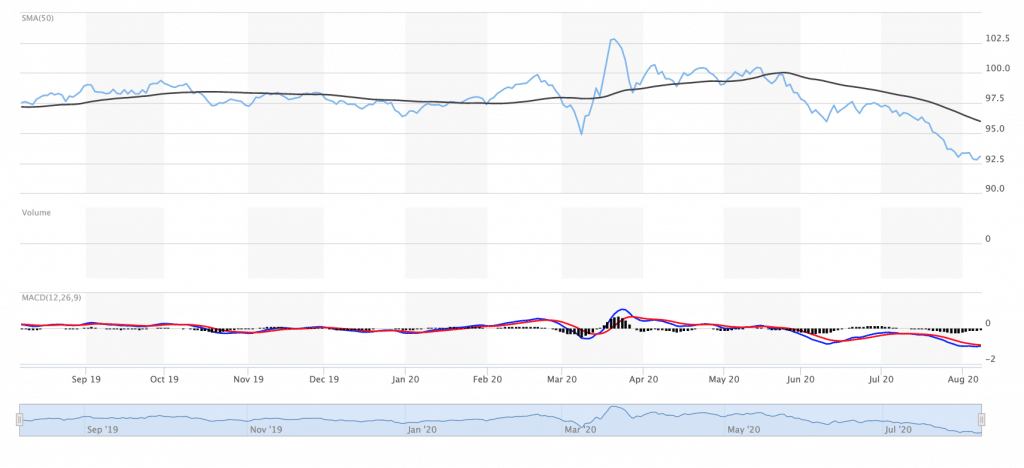Click the Oct 19 date on the x-axis

(x=164, y=380)
